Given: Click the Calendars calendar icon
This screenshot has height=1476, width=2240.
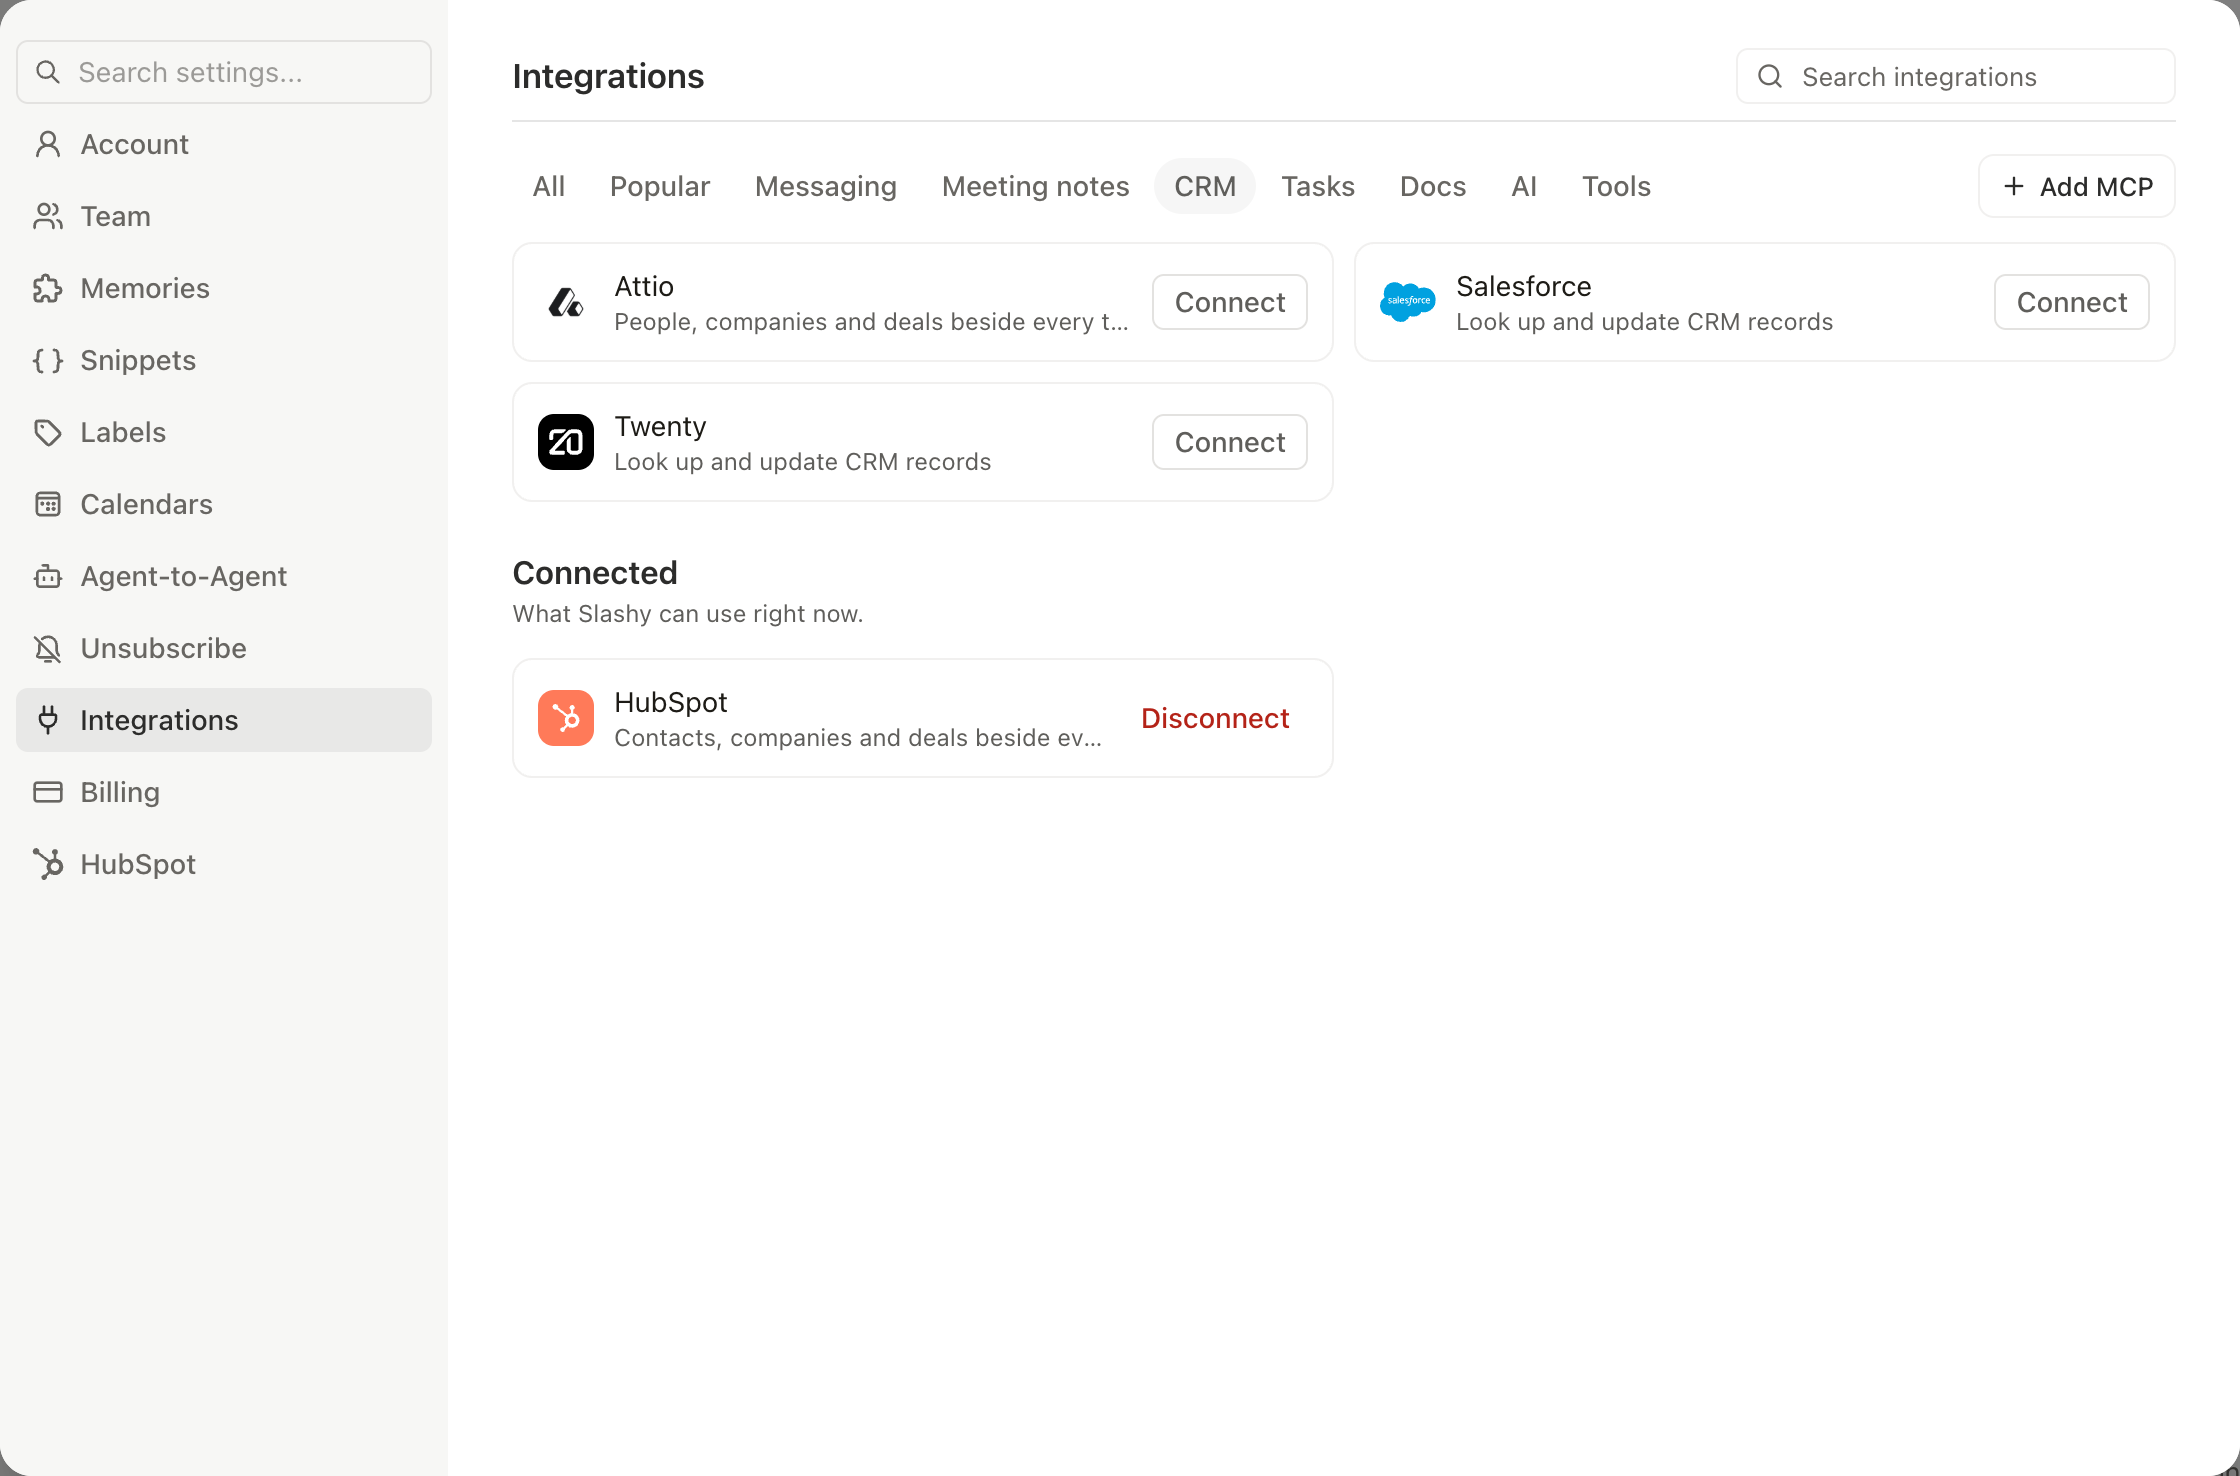Looking at the screenshot, I should [48, 504].
